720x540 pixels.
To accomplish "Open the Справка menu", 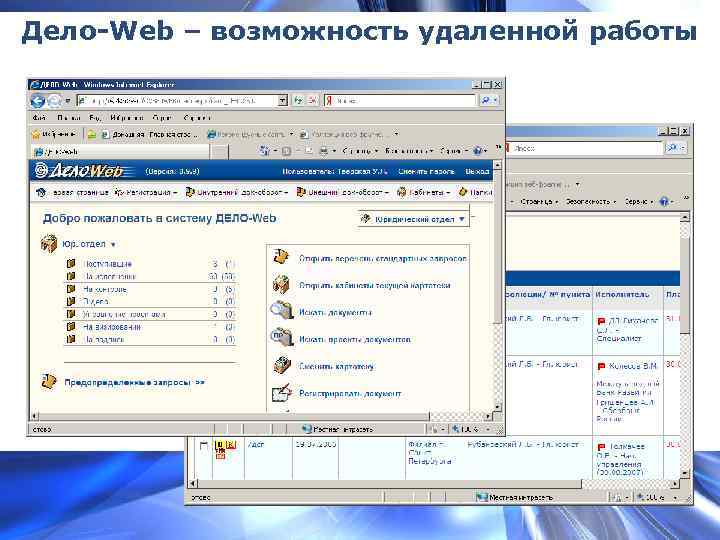I will (197, 118).
